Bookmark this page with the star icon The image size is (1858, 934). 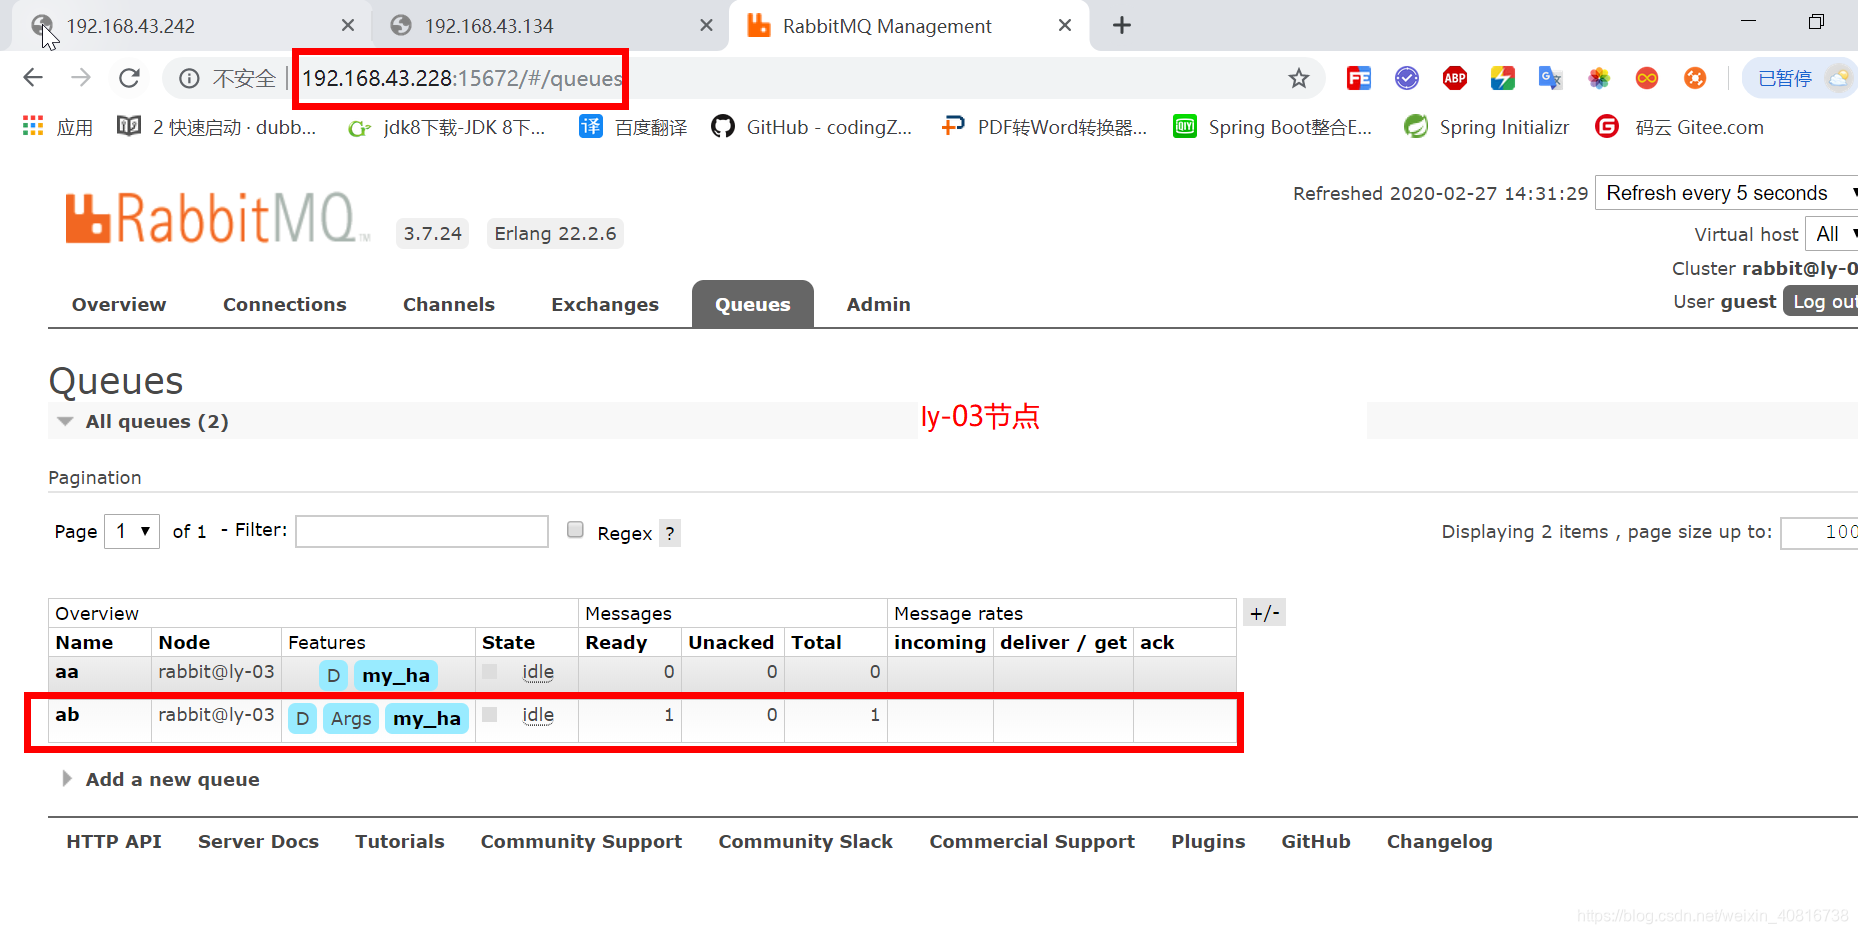click(x=1298, y=78)
